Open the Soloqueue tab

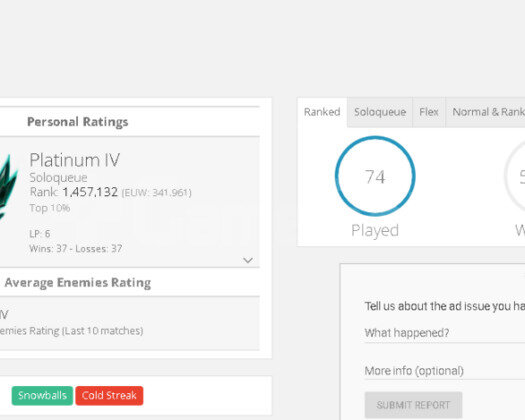coord(380,112)
